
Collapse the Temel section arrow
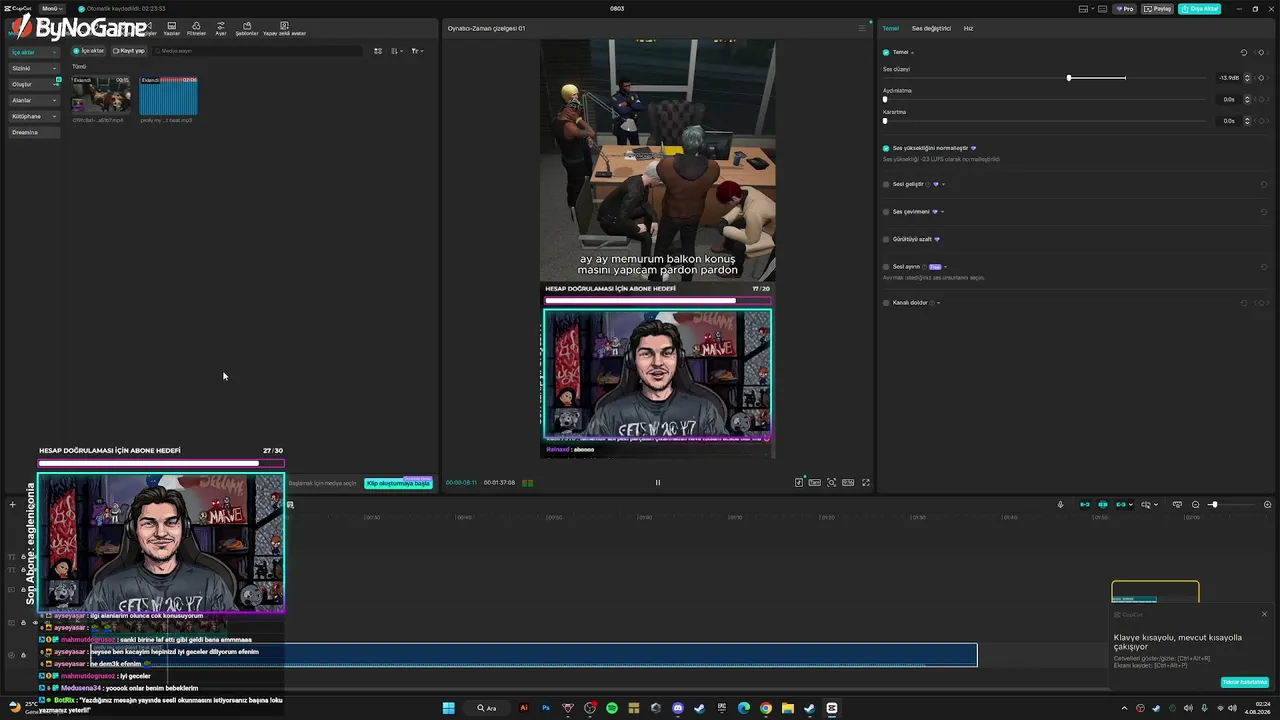coord(912,52)
